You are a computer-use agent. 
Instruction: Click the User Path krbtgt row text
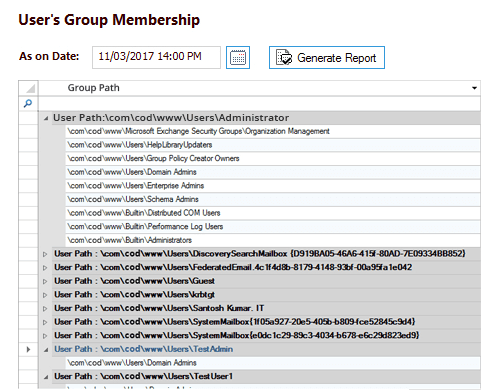134,295
